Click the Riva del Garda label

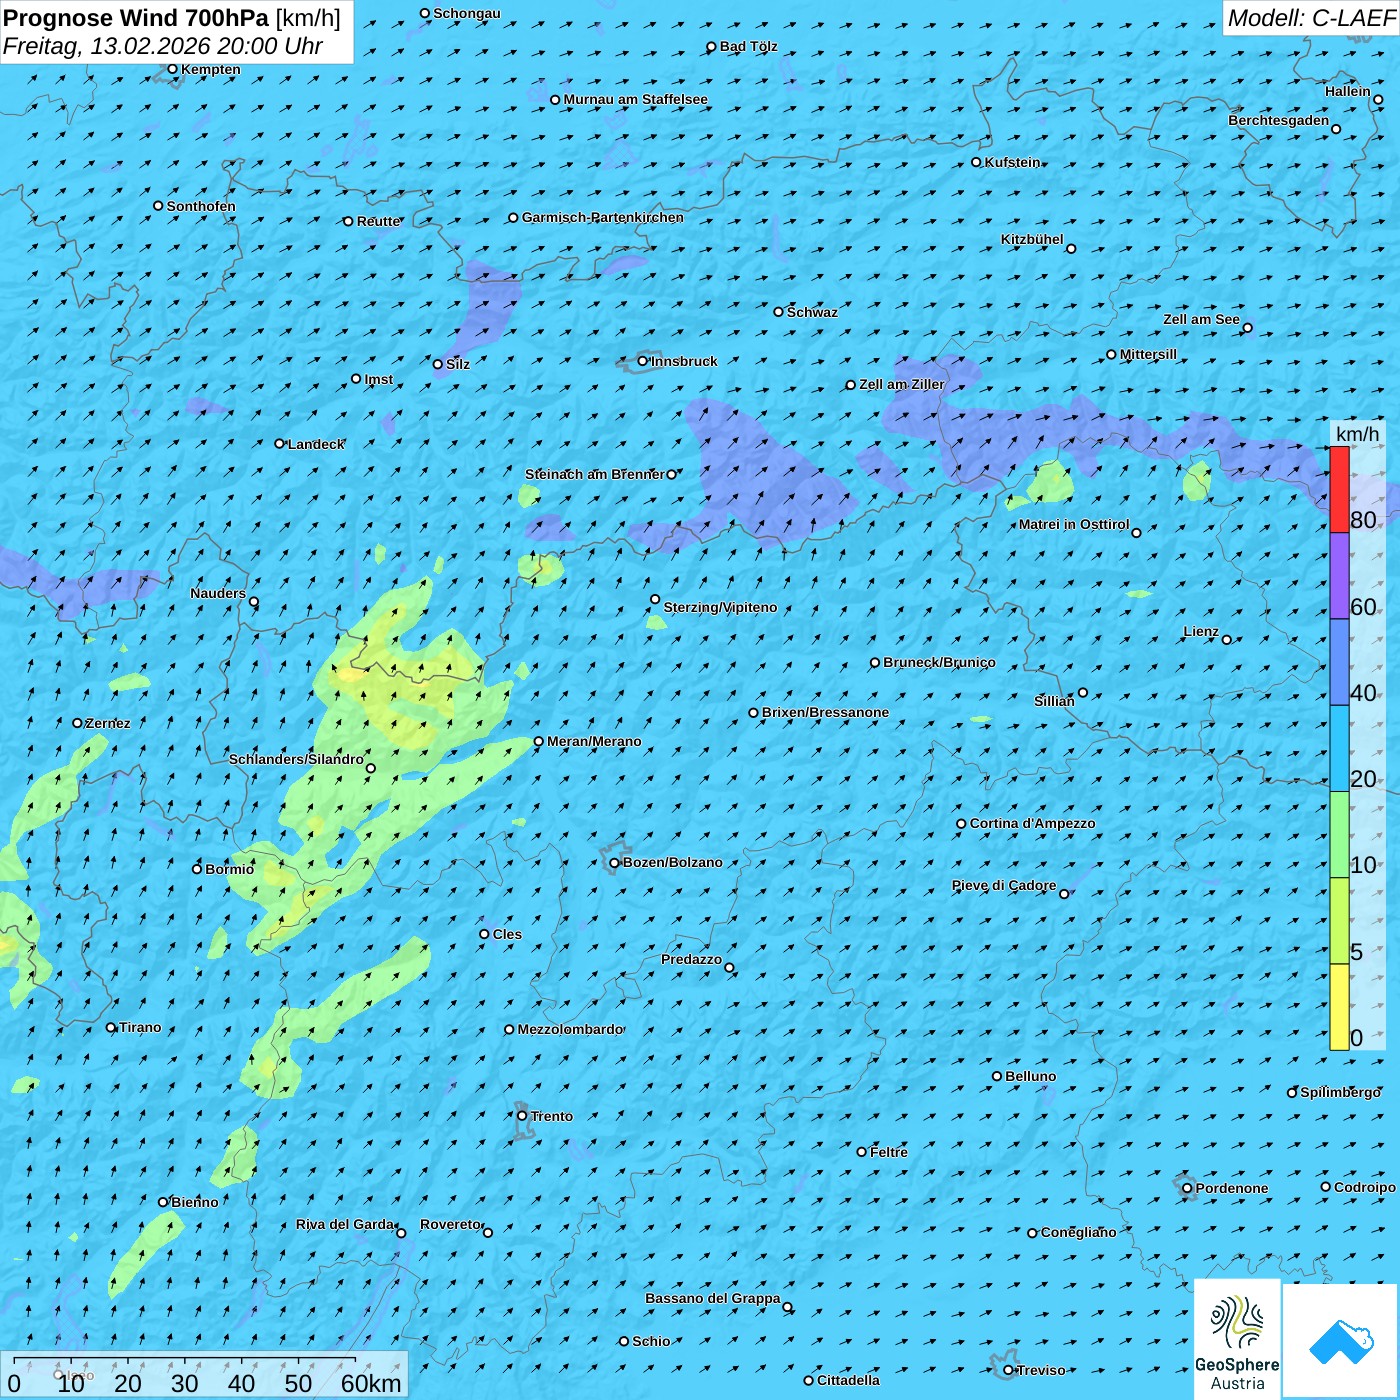point(345,1224)
